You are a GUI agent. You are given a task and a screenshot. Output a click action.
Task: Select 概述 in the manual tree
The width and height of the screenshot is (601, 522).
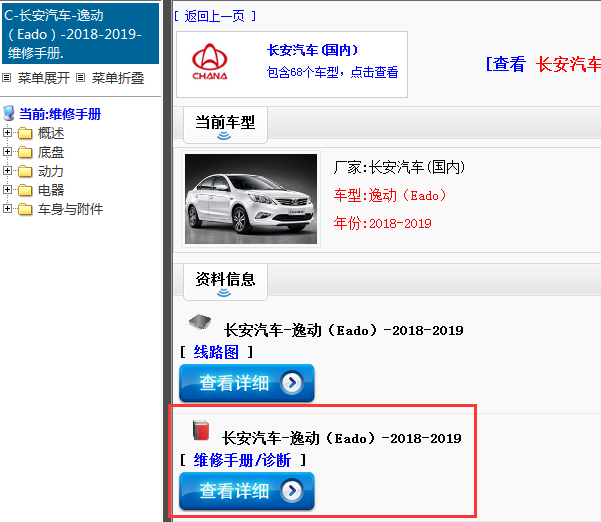point(51,133)
